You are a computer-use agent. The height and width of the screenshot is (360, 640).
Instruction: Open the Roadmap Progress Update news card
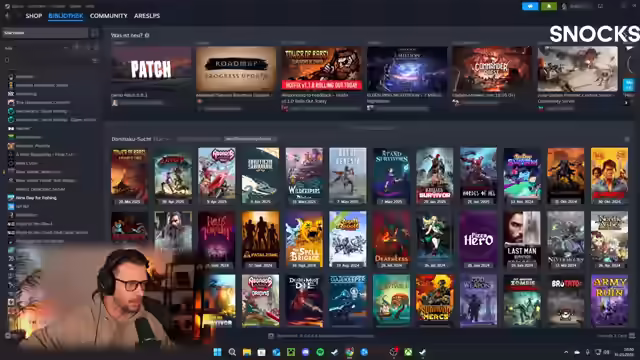coord(236,69)
